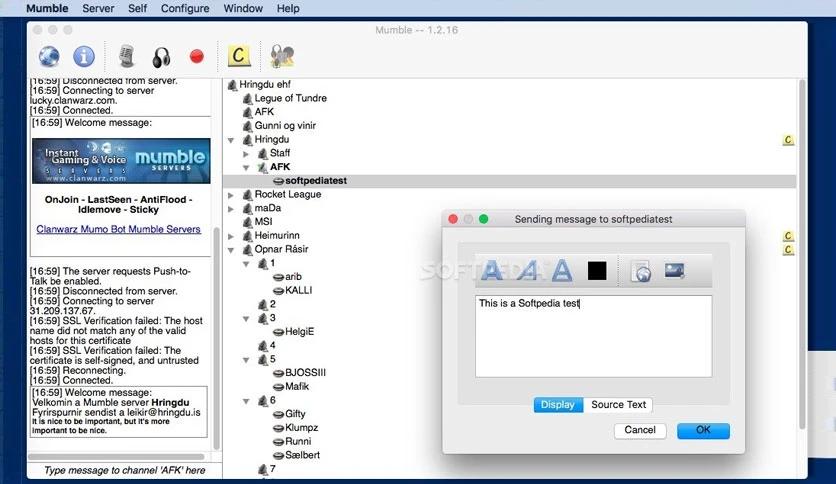The height and width of the screenshot is (484, 836).
Task: Select the Legue of Tundre channel
Action: (x=291, y=98)
